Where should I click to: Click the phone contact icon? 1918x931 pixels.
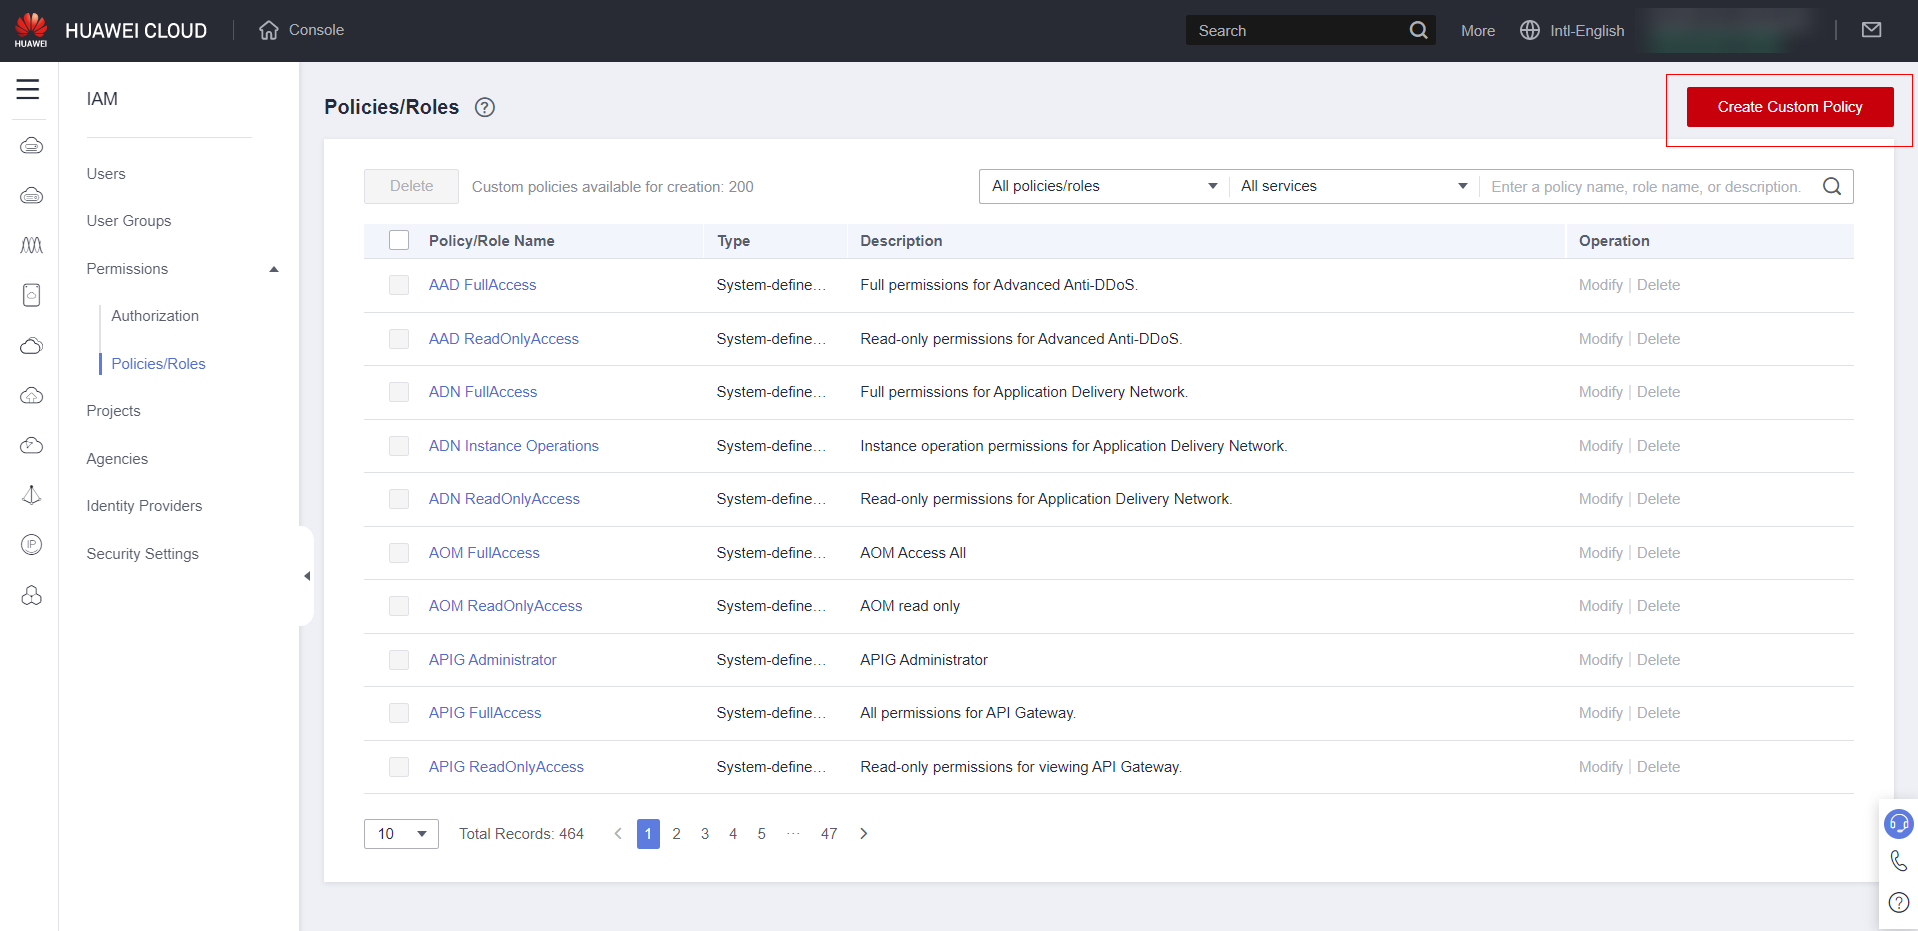[1898, 861]
